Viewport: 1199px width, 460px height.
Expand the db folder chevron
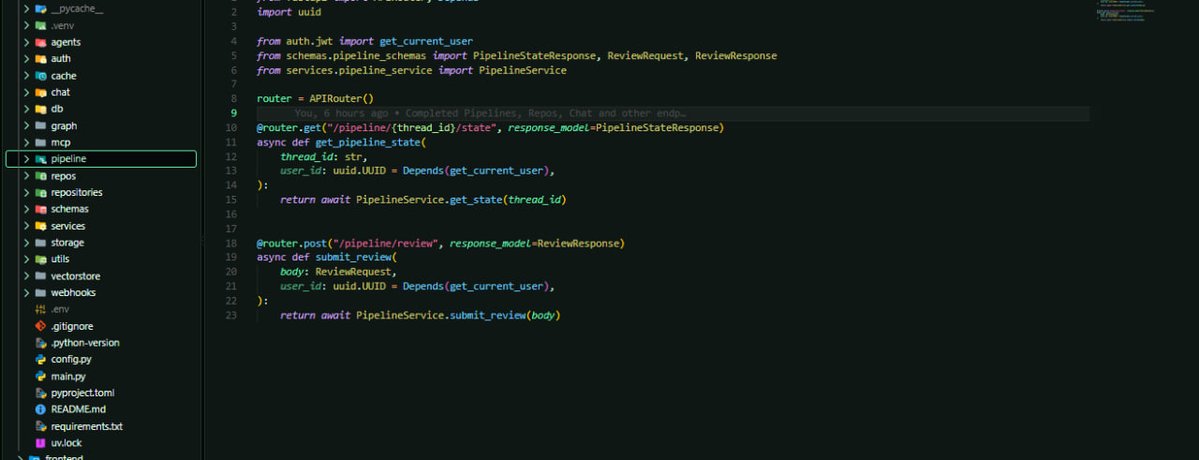27,109
